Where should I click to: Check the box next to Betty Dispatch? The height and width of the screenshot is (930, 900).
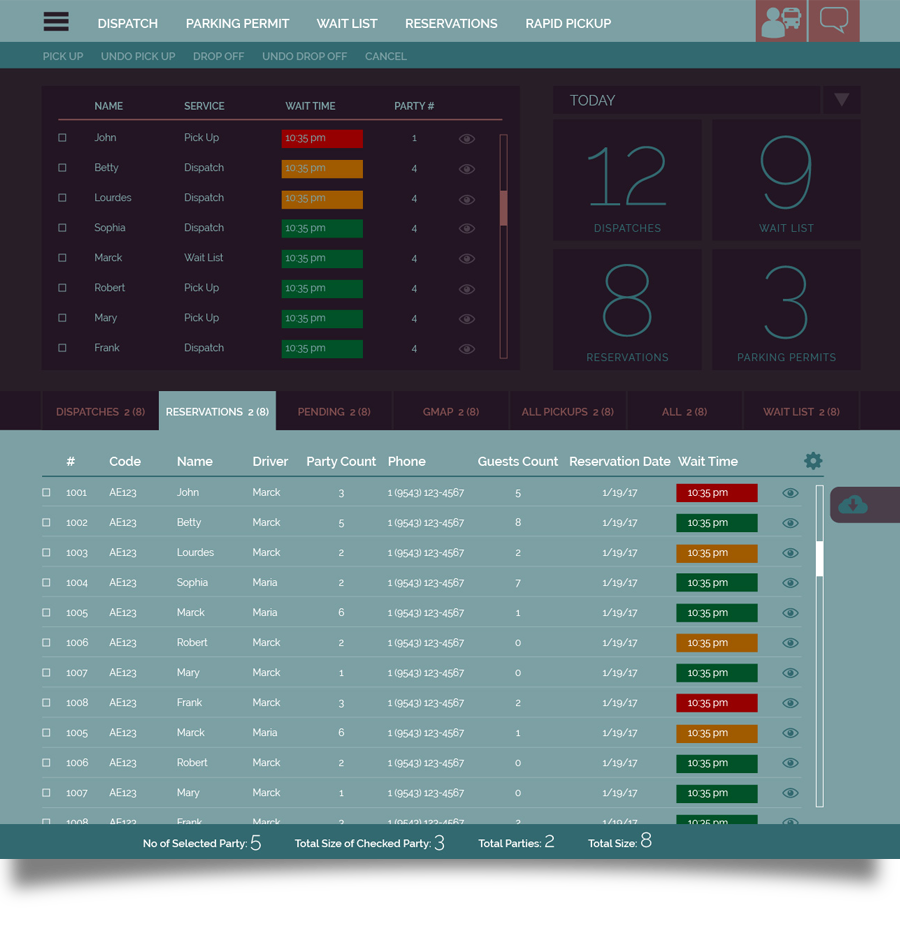(x=62, y=168)
